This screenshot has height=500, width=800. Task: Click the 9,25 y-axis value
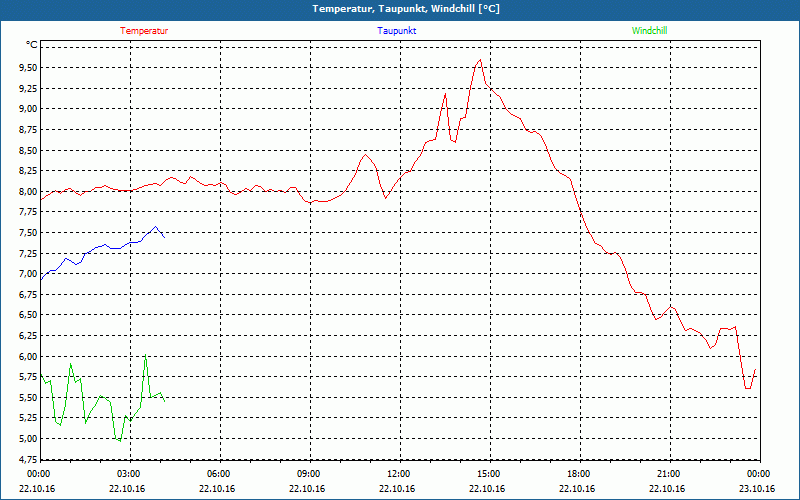[28, 88]
